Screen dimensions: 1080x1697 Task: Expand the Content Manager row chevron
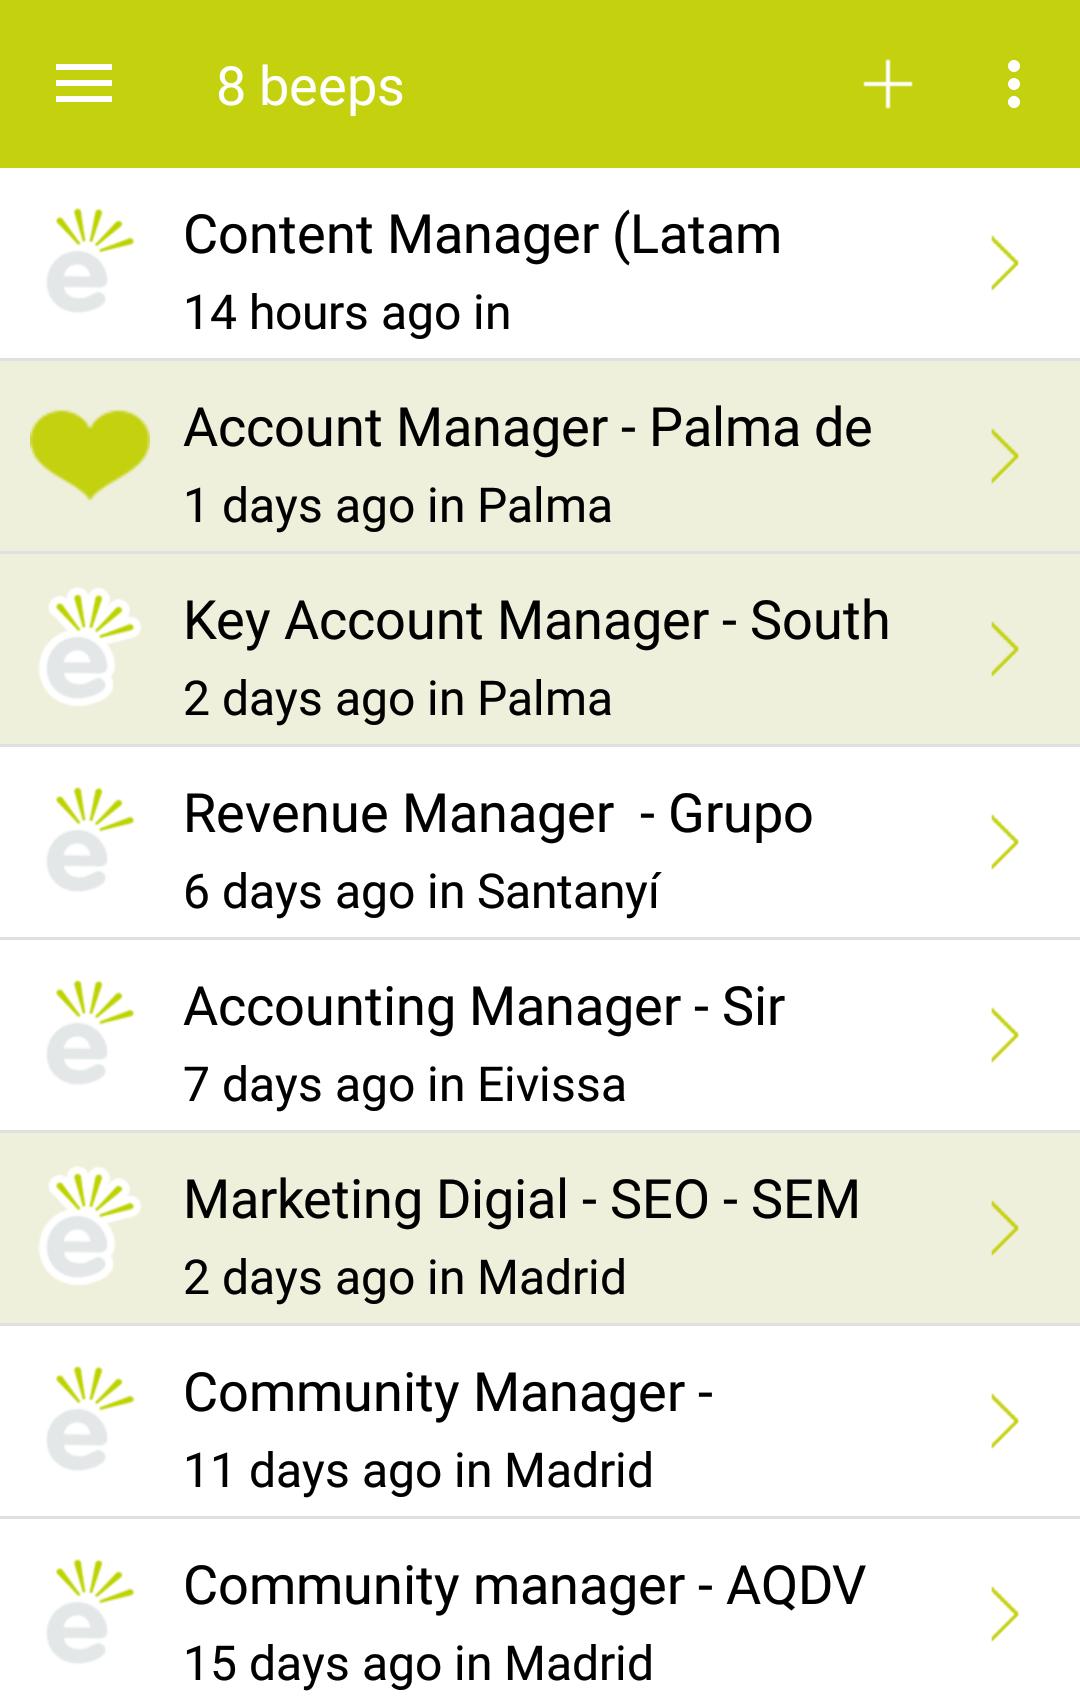click(1004, 263)
